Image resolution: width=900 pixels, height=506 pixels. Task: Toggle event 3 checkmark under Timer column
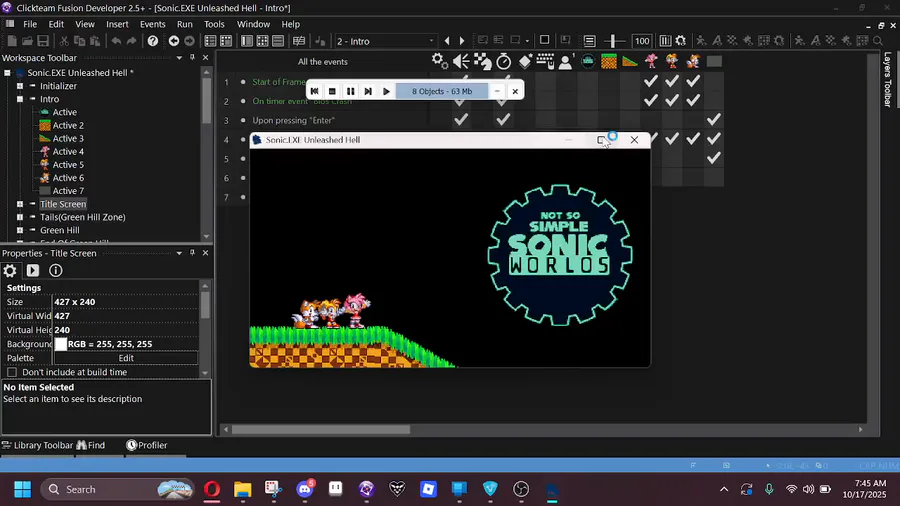pyautogui.click(x=503, y=120)
